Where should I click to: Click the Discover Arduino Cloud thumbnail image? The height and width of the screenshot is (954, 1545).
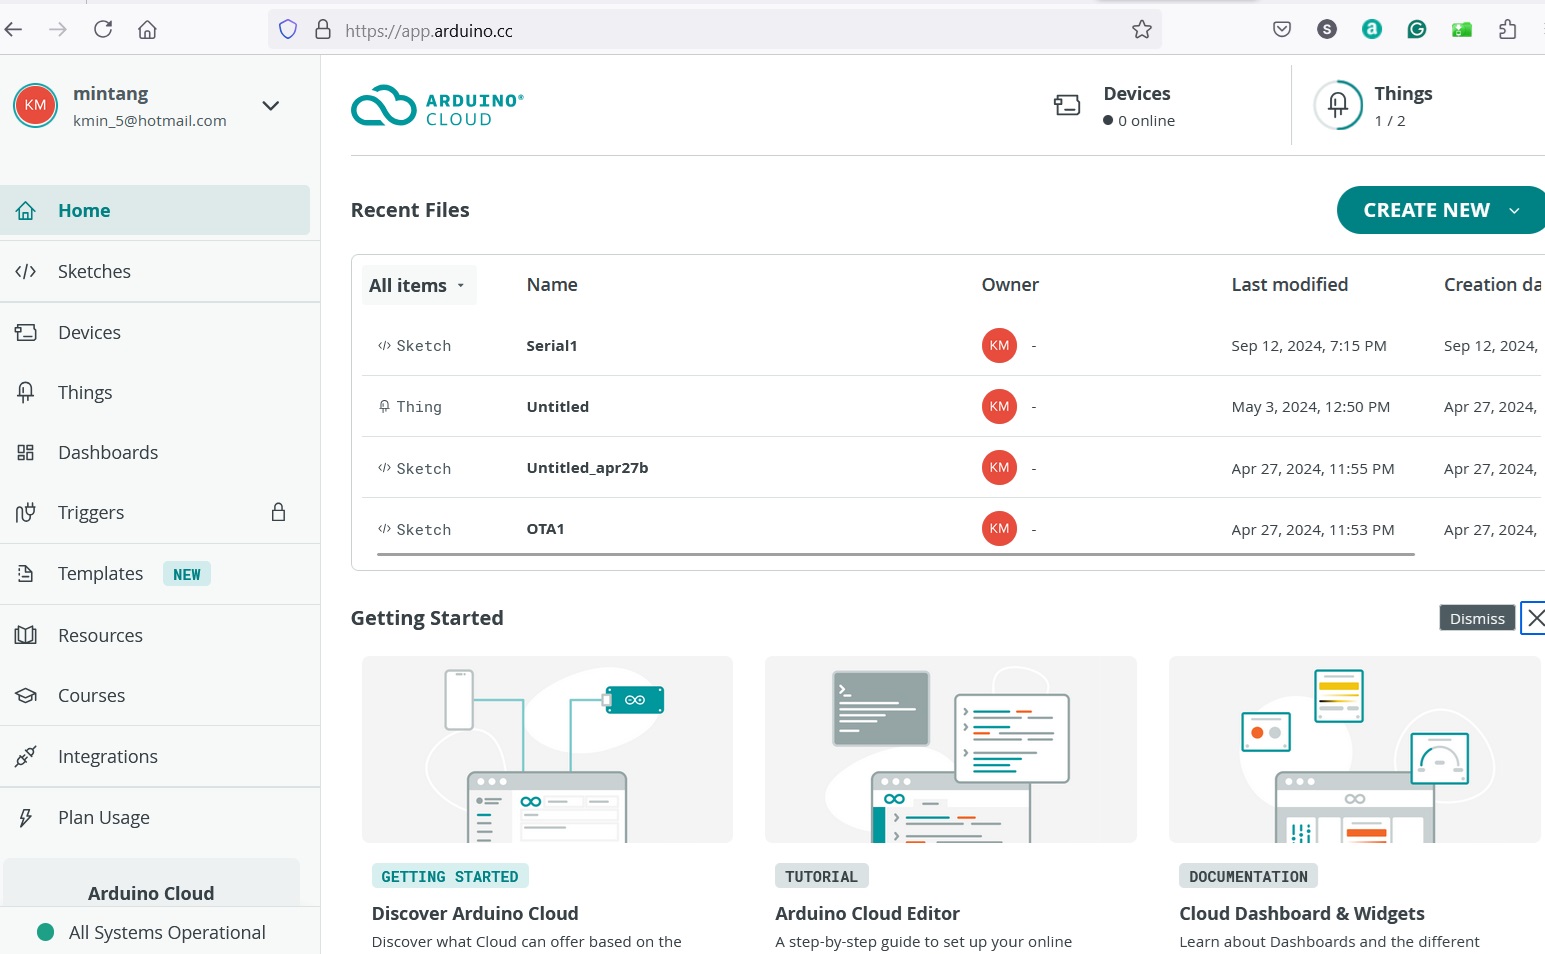click(x=547, y=749)
